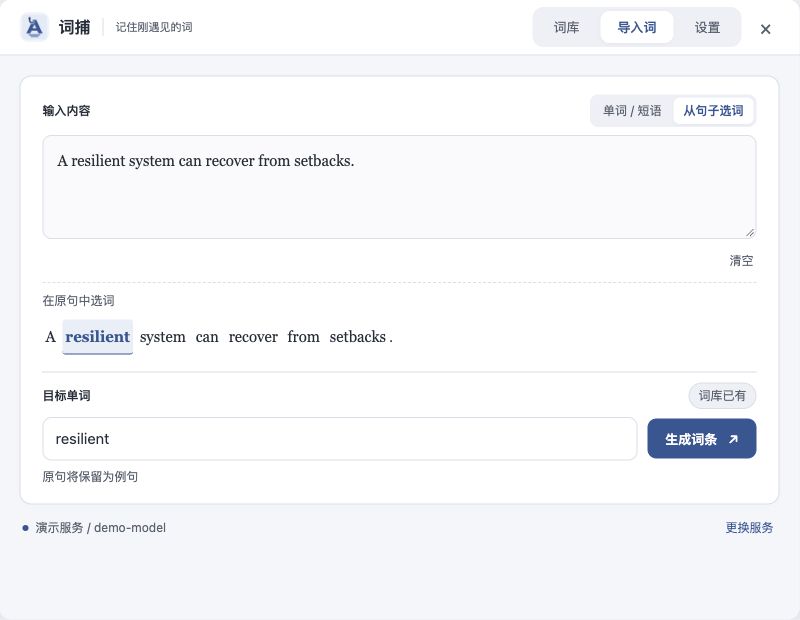
Task: Grab the textarea resize handle corner
Action: 749,233
